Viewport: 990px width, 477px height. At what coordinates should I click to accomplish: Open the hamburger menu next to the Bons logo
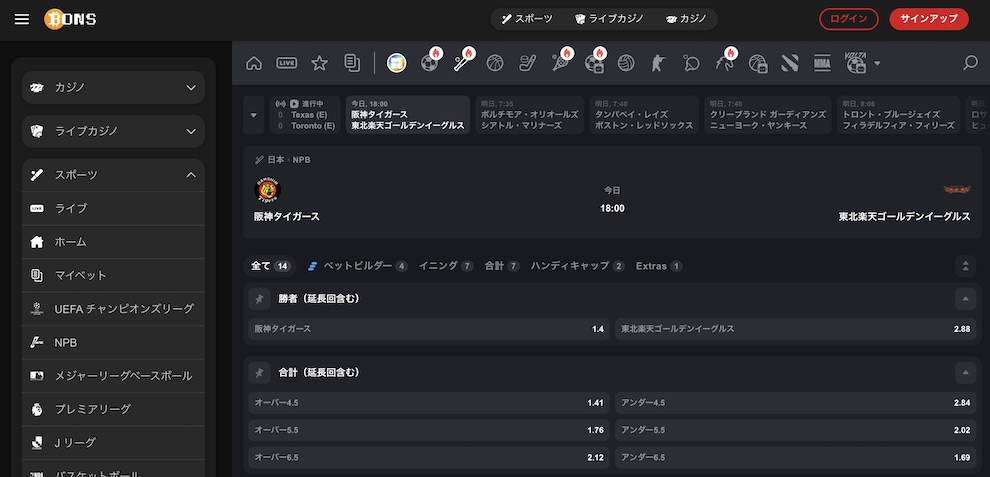(21, 20)
